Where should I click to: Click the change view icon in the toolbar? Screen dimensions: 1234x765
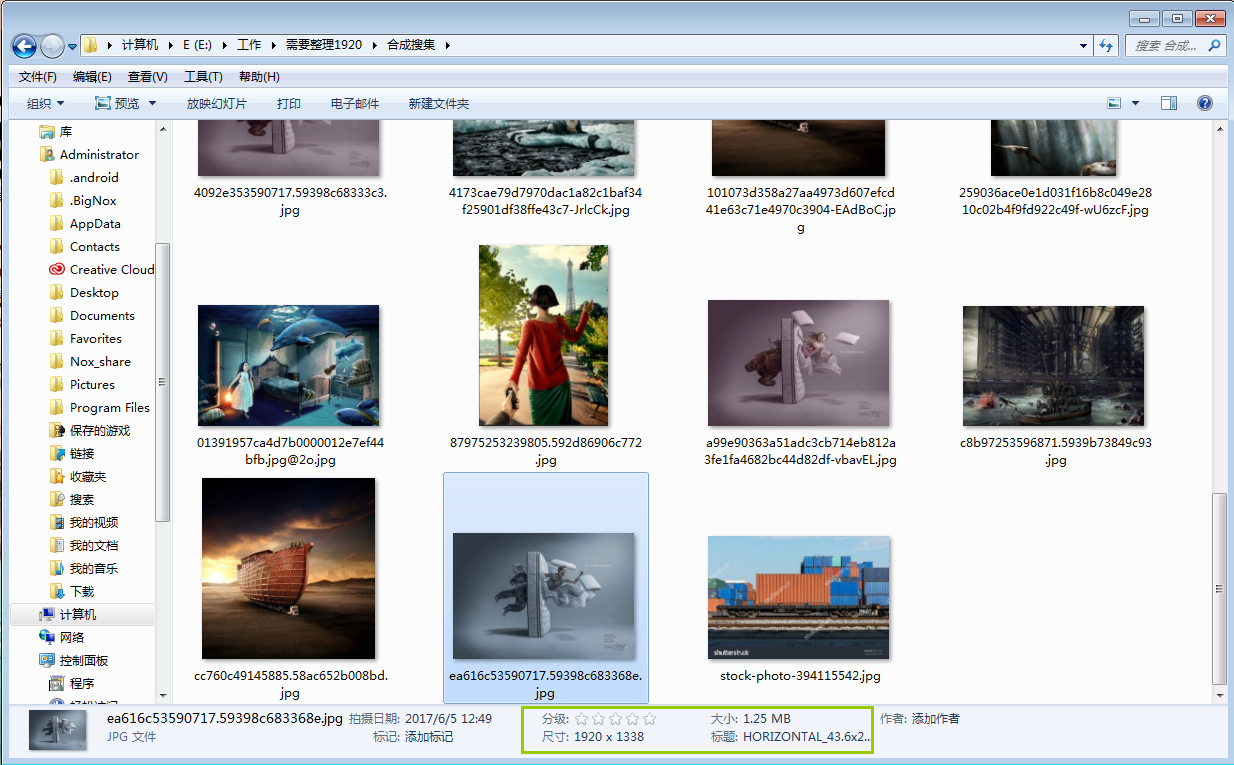coord(1115,103)
